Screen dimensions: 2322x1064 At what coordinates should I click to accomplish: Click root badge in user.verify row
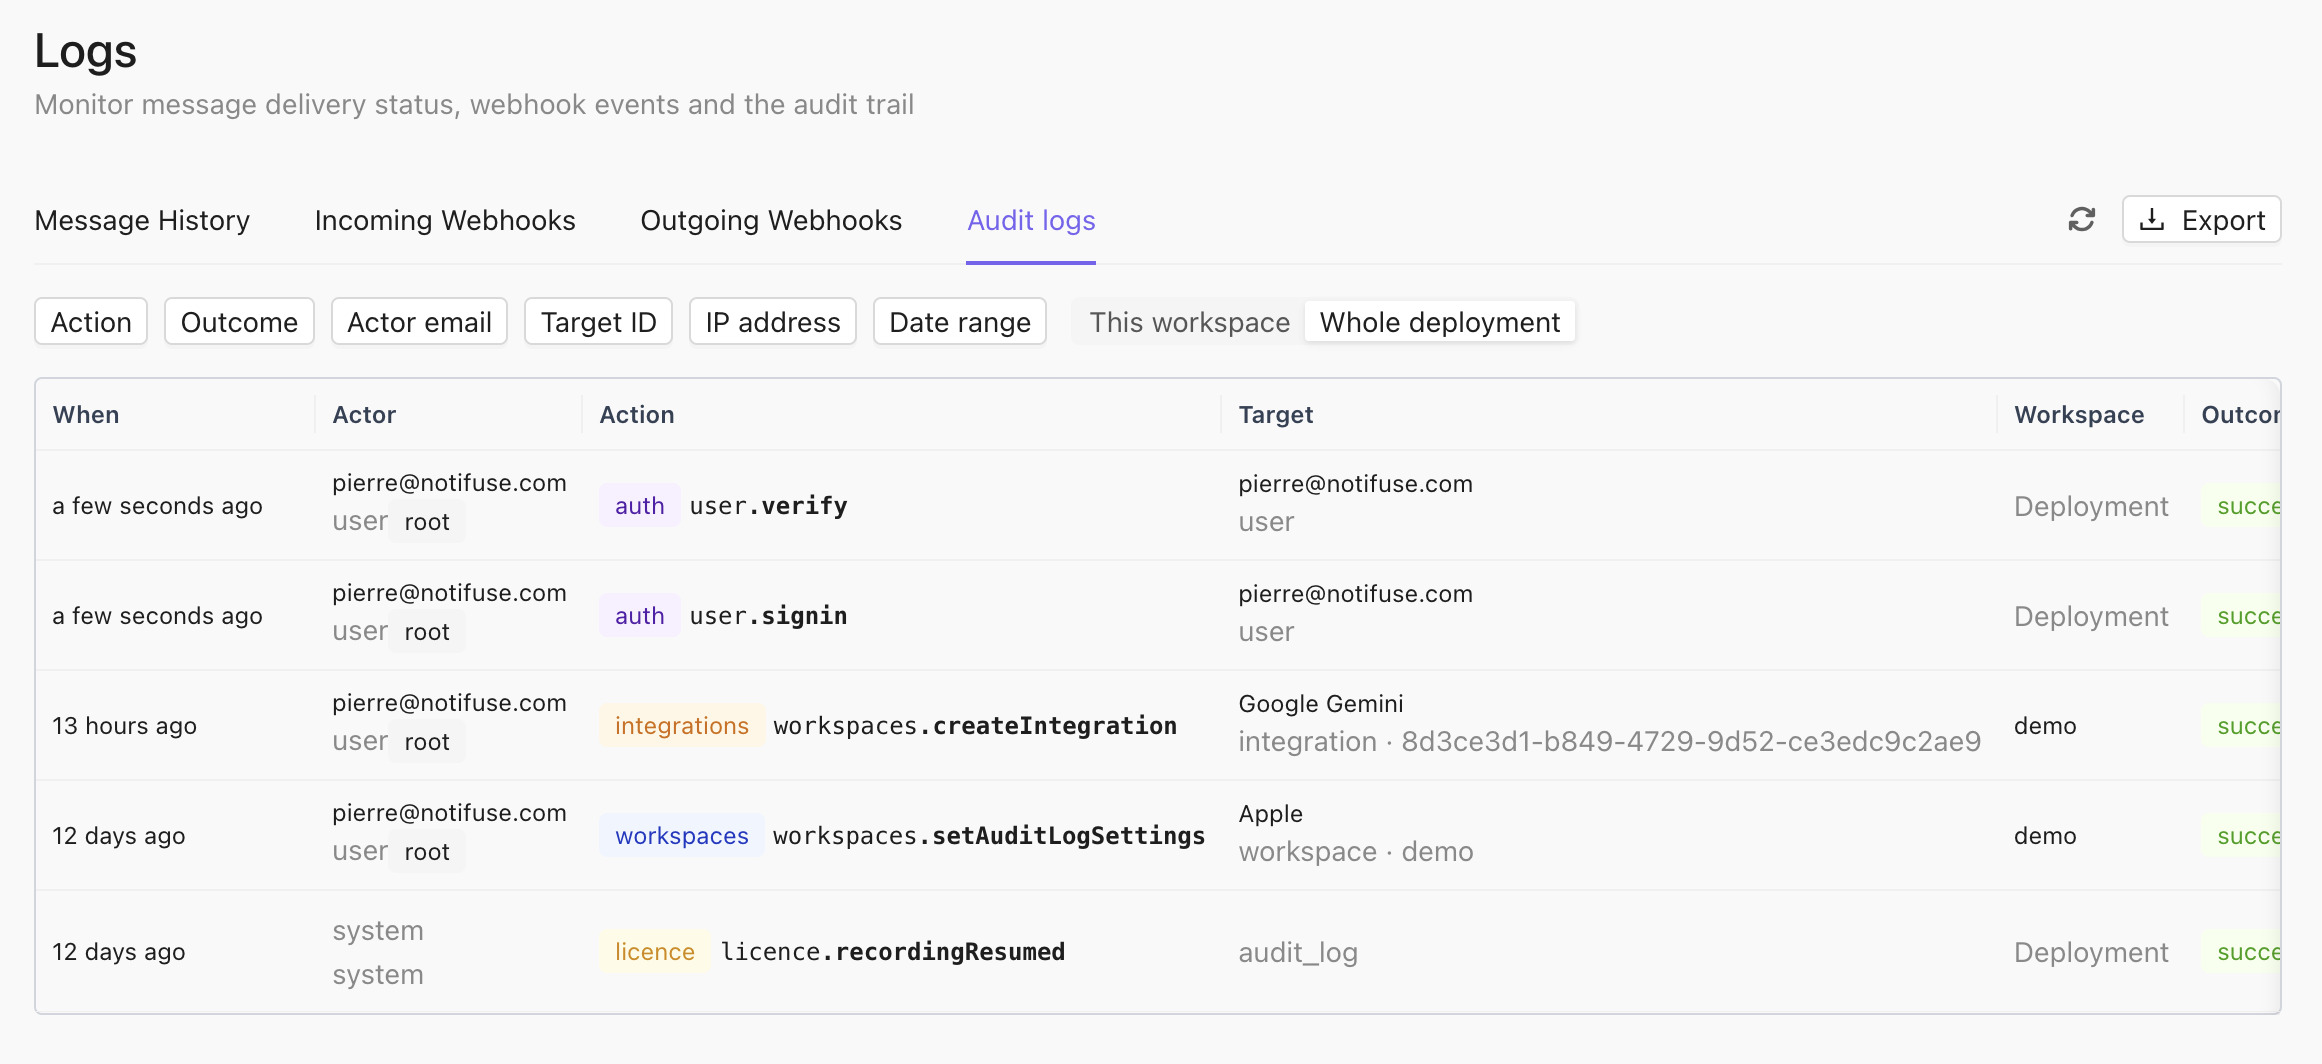427,522
